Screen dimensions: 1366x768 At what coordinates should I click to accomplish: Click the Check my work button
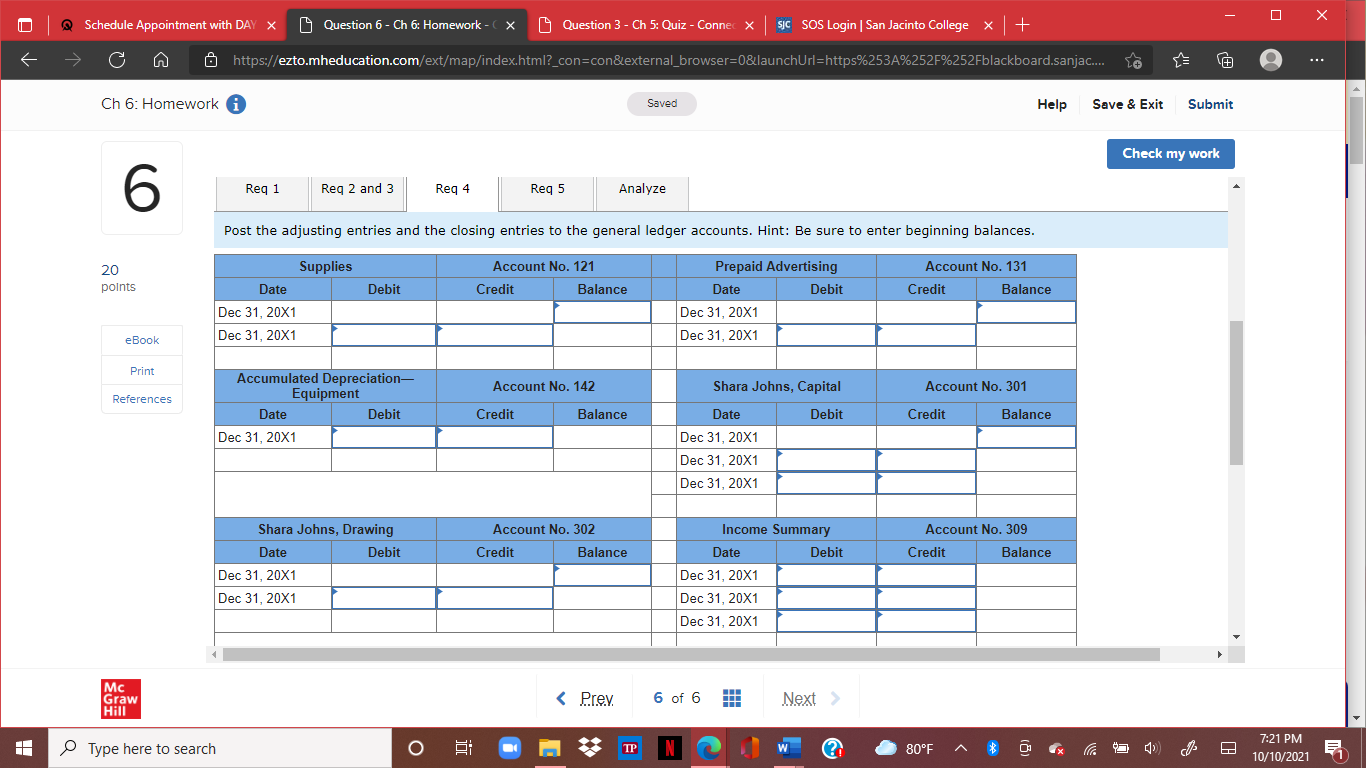[1171, 154]
